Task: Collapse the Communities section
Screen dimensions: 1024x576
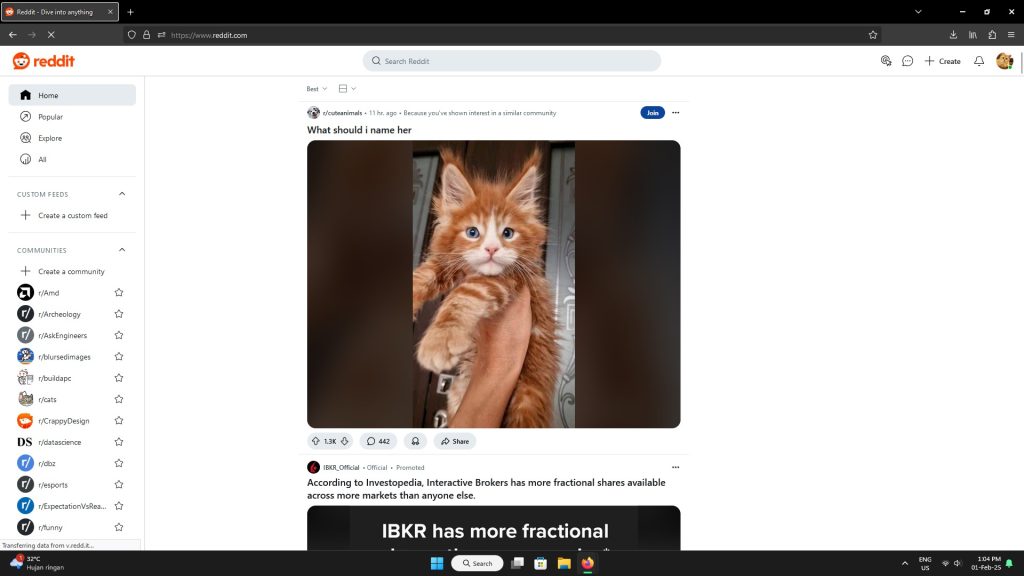Action: click(122, 250)
